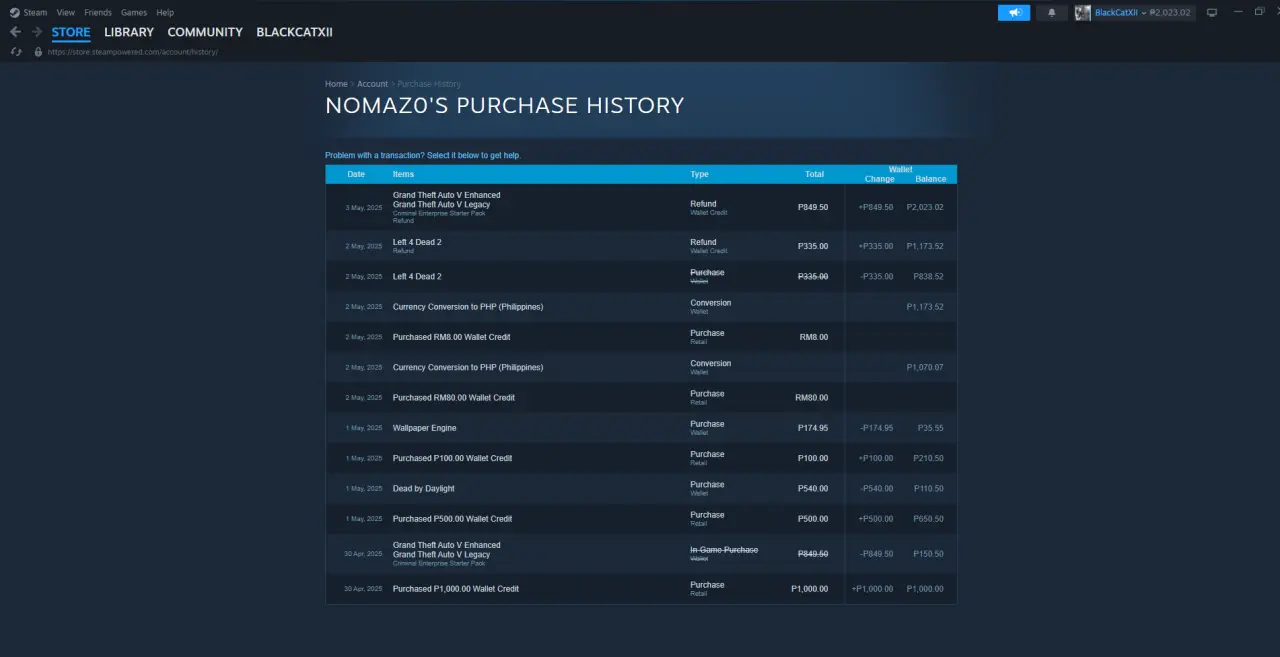Switch to the LIBRARY tab

pyautogui.click(x=129, y=32)
